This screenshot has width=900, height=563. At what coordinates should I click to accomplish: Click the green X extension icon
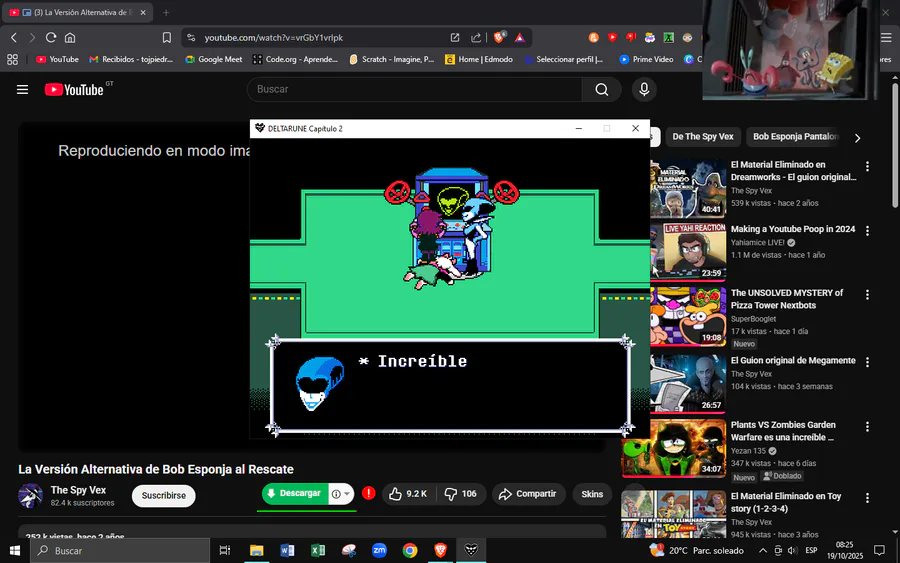(x=669, y=37)
